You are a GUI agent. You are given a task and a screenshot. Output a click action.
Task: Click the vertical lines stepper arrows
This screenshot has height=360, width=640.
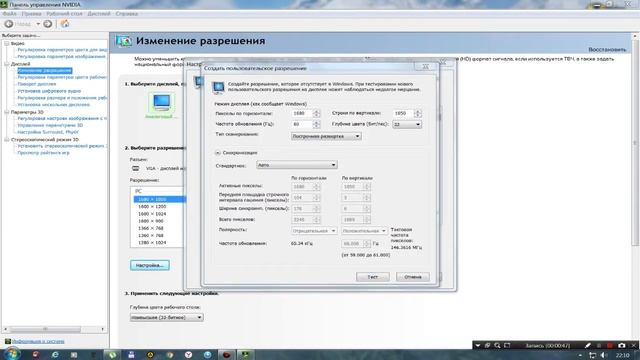pos(417,113)
